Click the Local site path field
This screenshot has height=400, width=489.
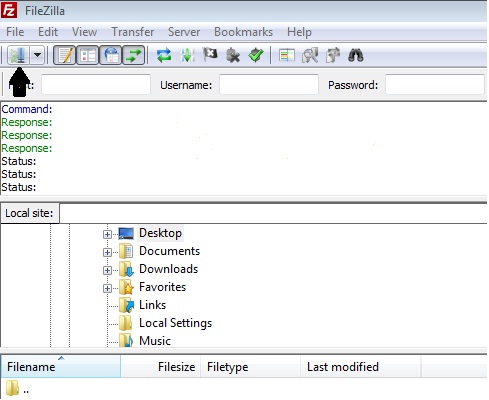pos(273,213)
